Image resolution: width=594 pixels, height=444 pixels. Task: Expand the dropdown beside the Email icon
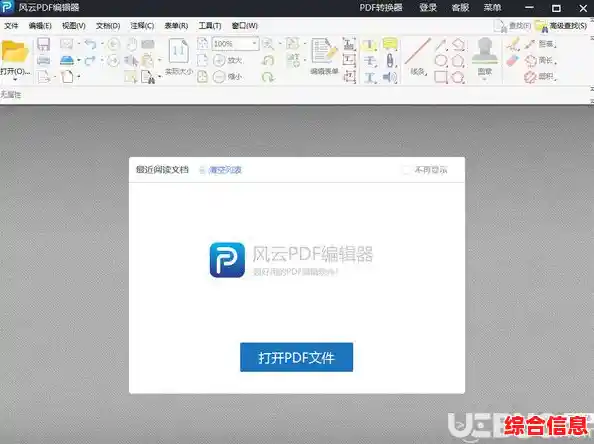tap(78, 44)
